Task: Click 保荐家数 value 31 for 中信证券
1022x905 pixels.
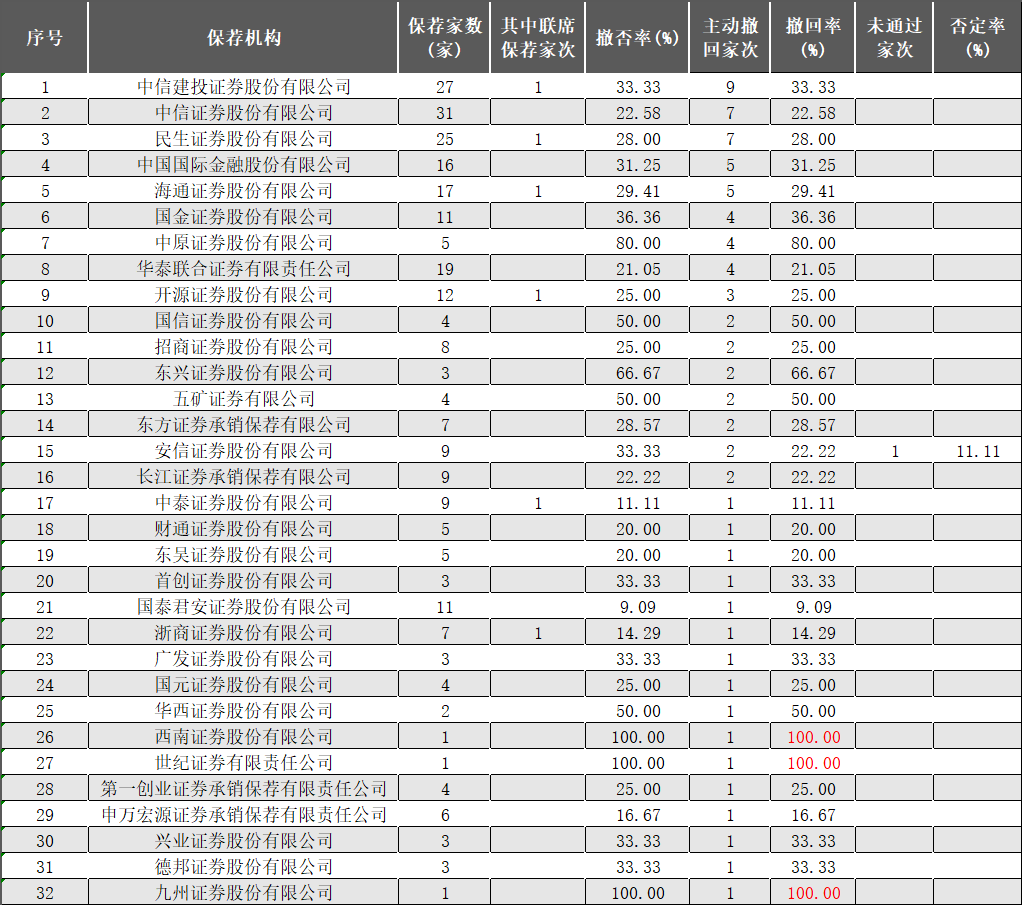Action: pos(445,113)
